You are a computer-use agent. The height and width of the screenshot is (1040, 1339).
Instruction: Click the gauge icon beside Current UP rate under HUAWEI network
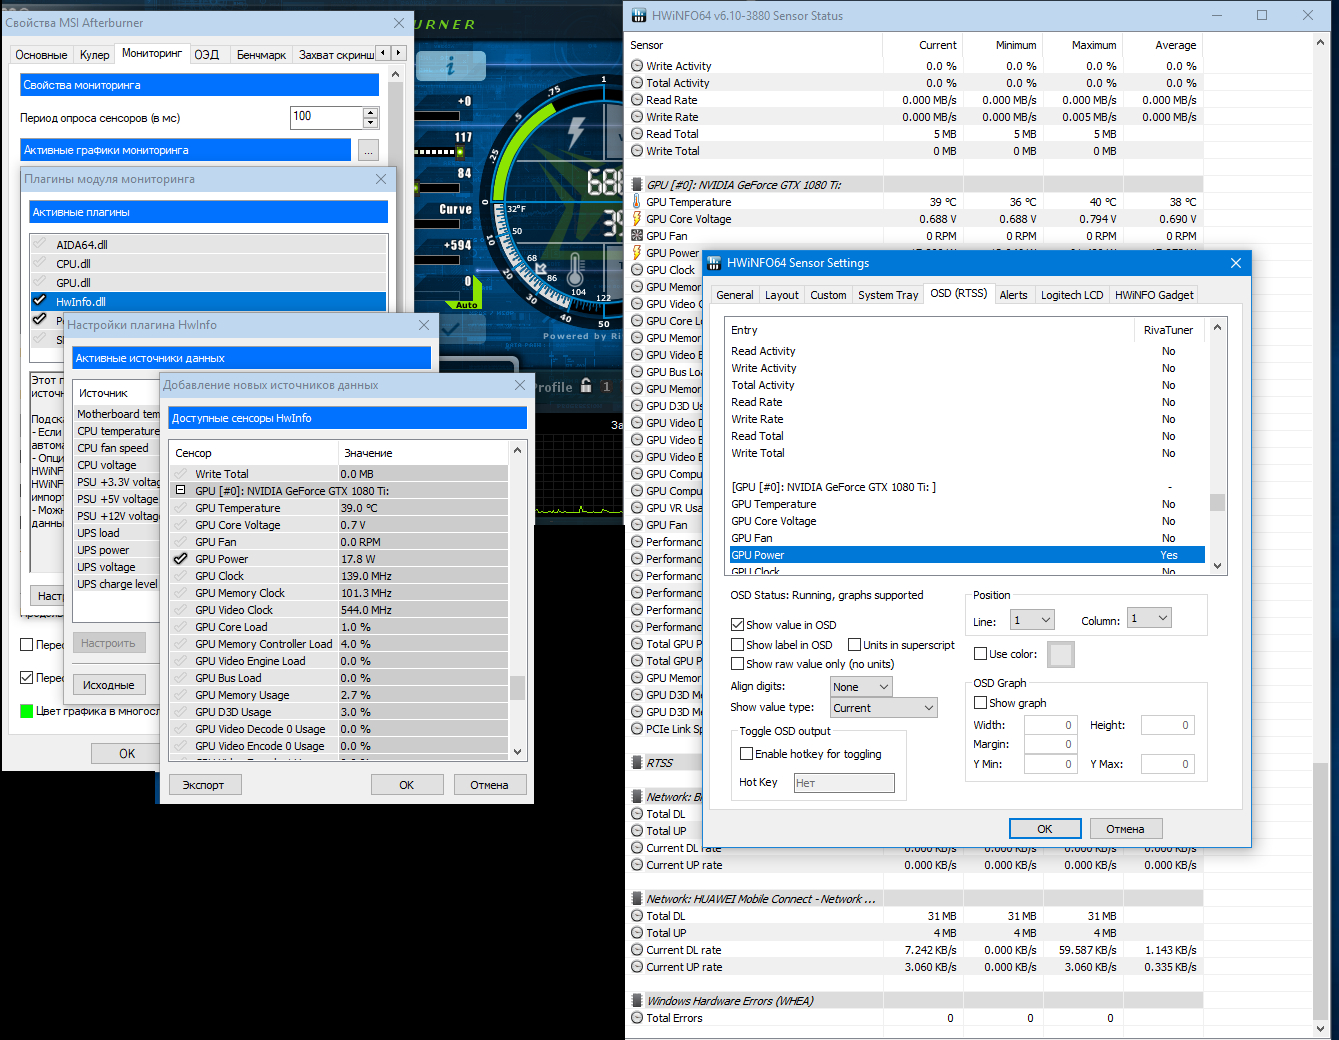point(637,967)
